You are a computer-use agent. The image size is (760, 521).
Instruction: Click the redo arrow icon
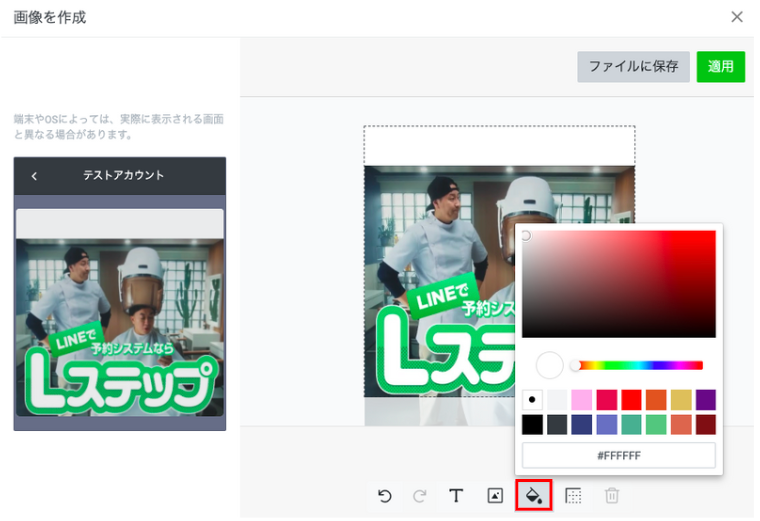(420, 496)
